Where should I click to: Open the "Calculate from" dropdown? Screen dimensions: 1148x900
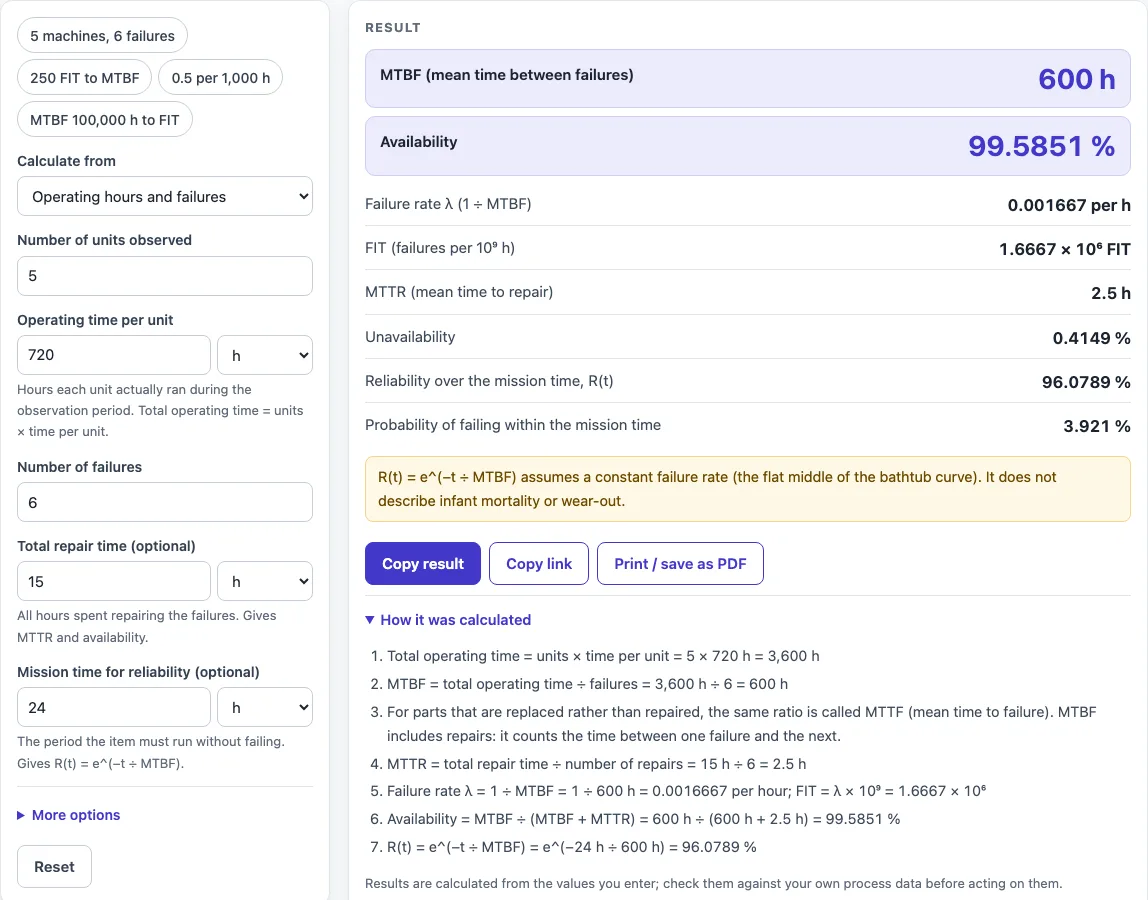(x=165, y=196)
